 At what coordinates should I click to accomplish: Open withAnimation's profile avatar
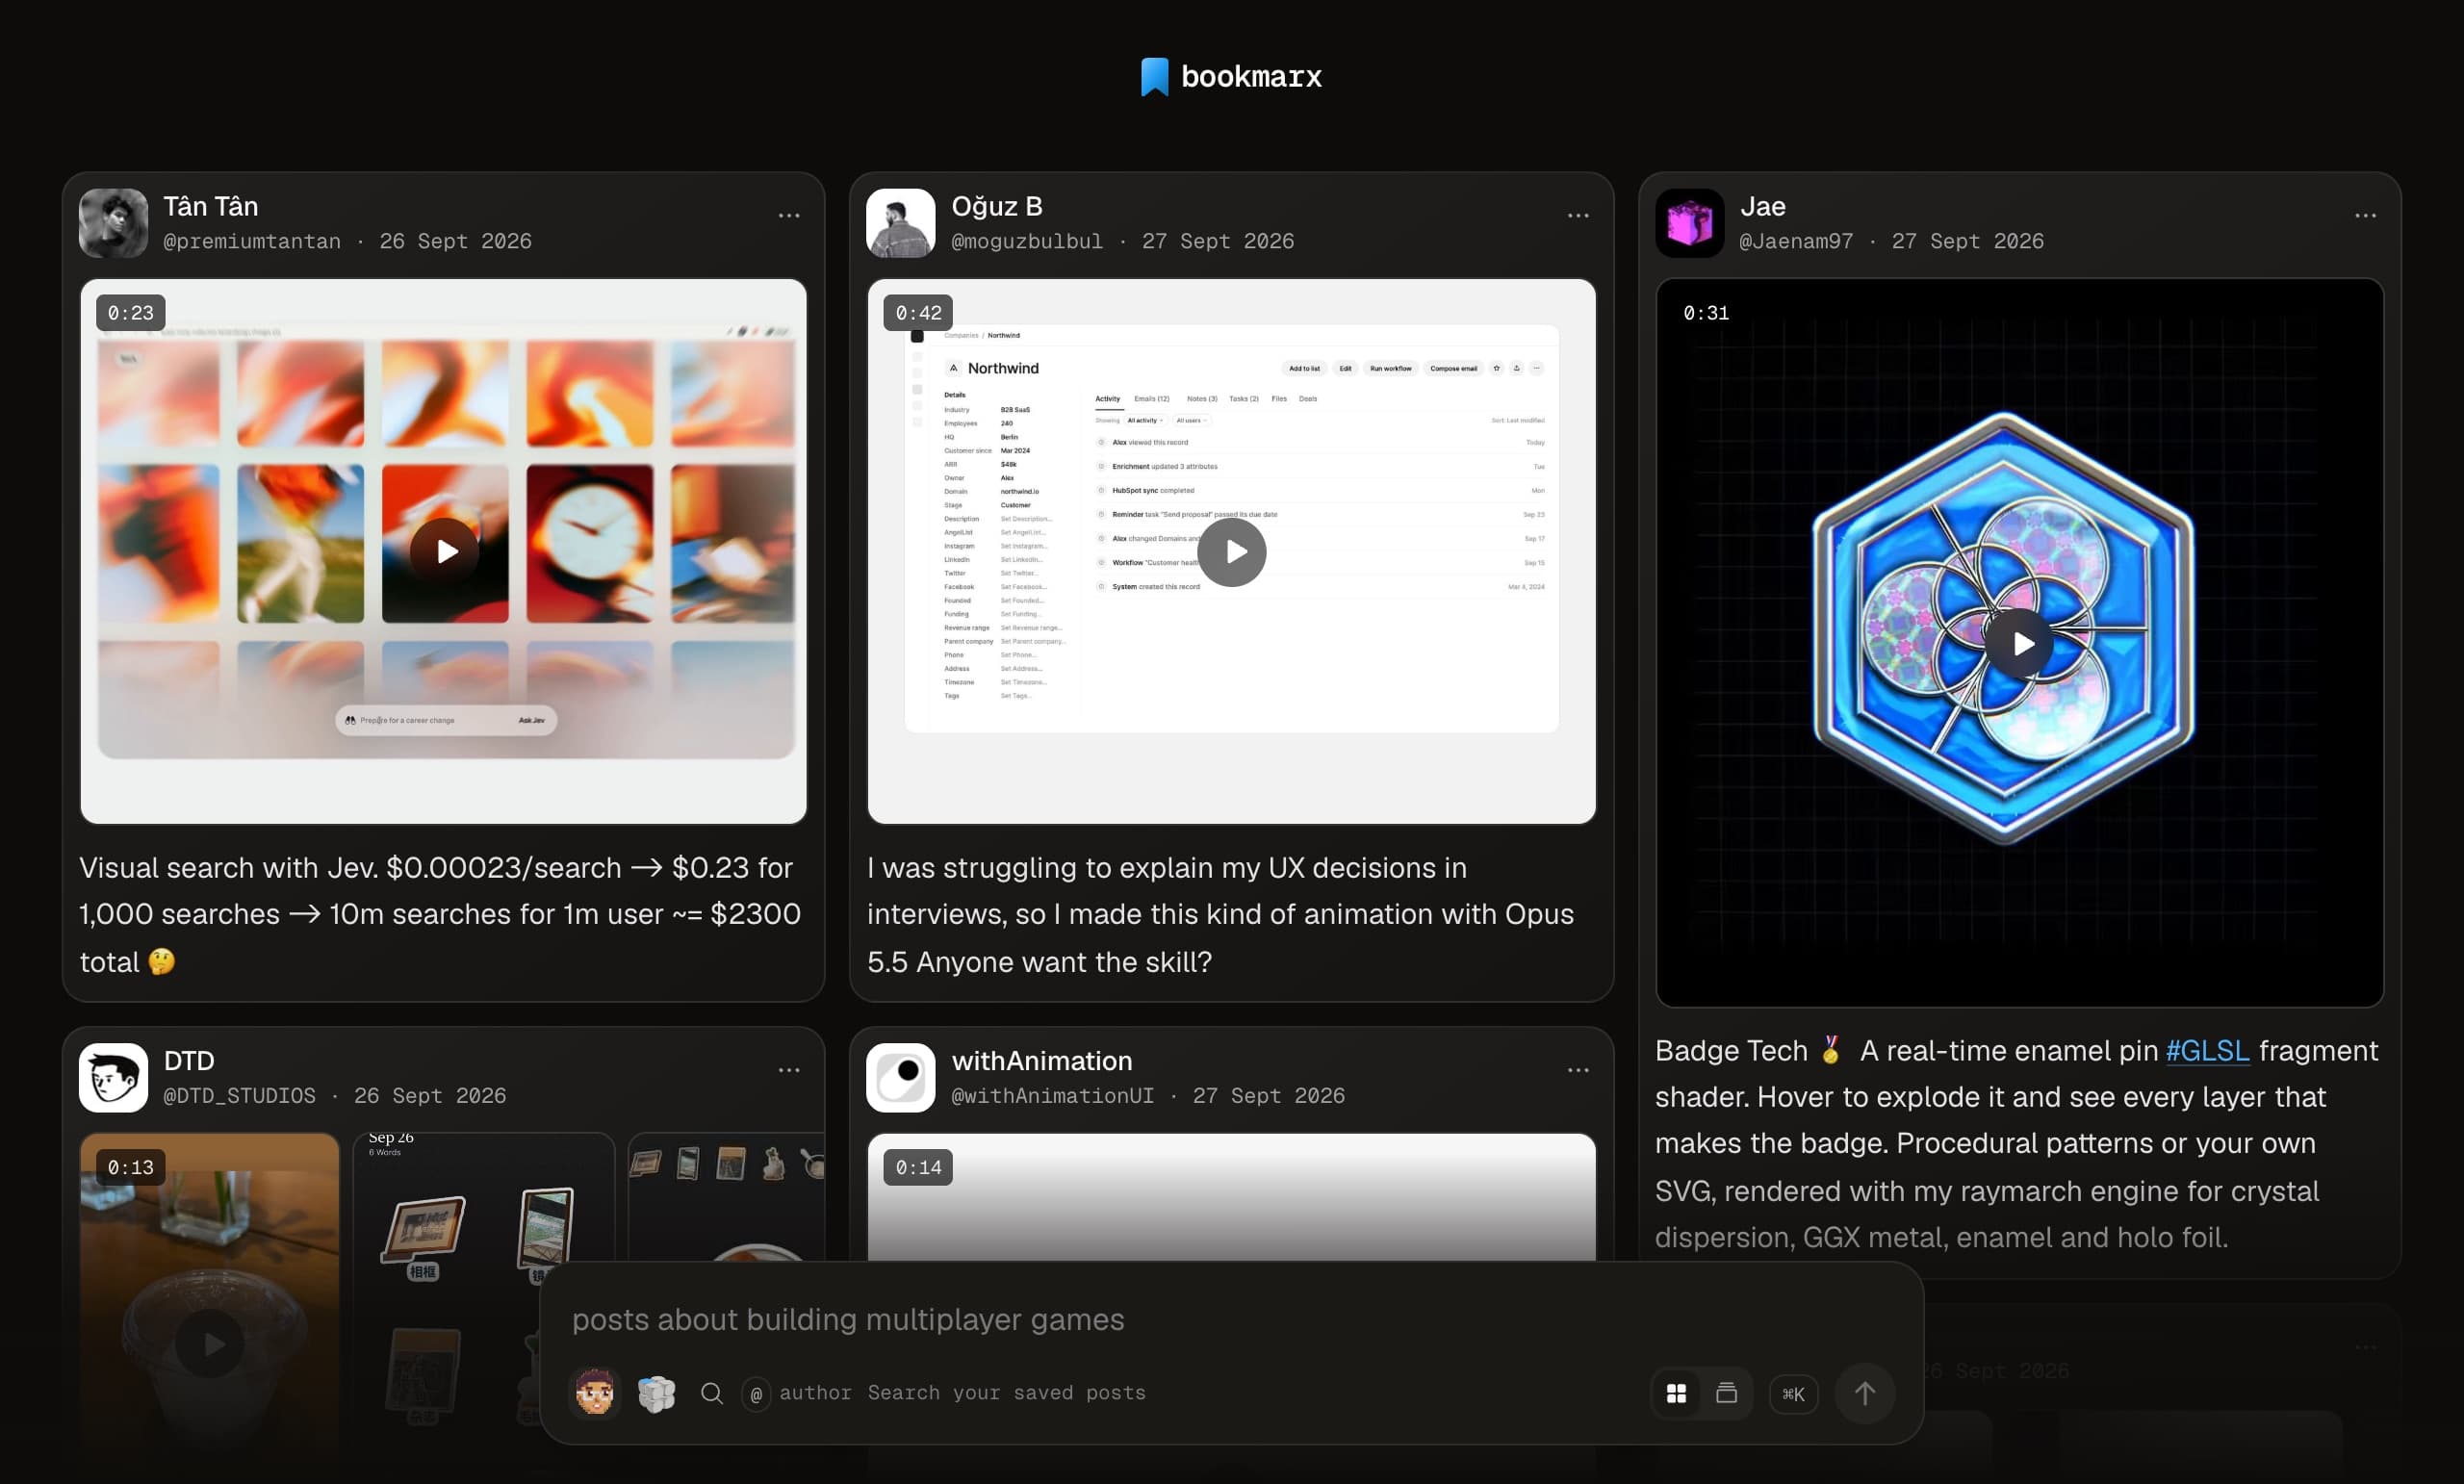(901, 1078)
